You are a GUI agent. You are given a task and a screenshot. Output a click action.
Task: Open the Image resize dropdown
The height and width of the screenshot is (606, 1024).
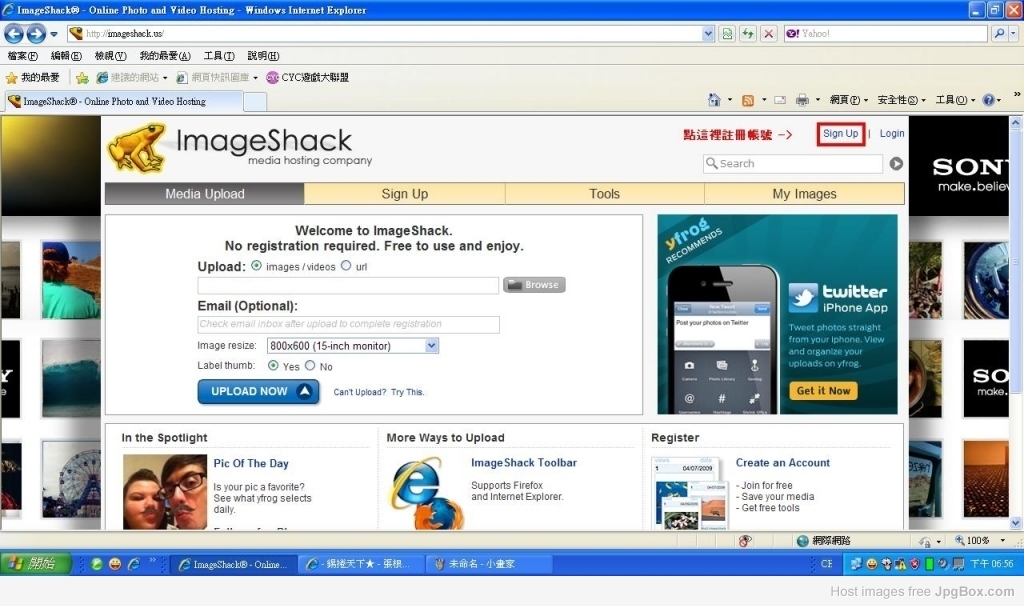(431, 346)
